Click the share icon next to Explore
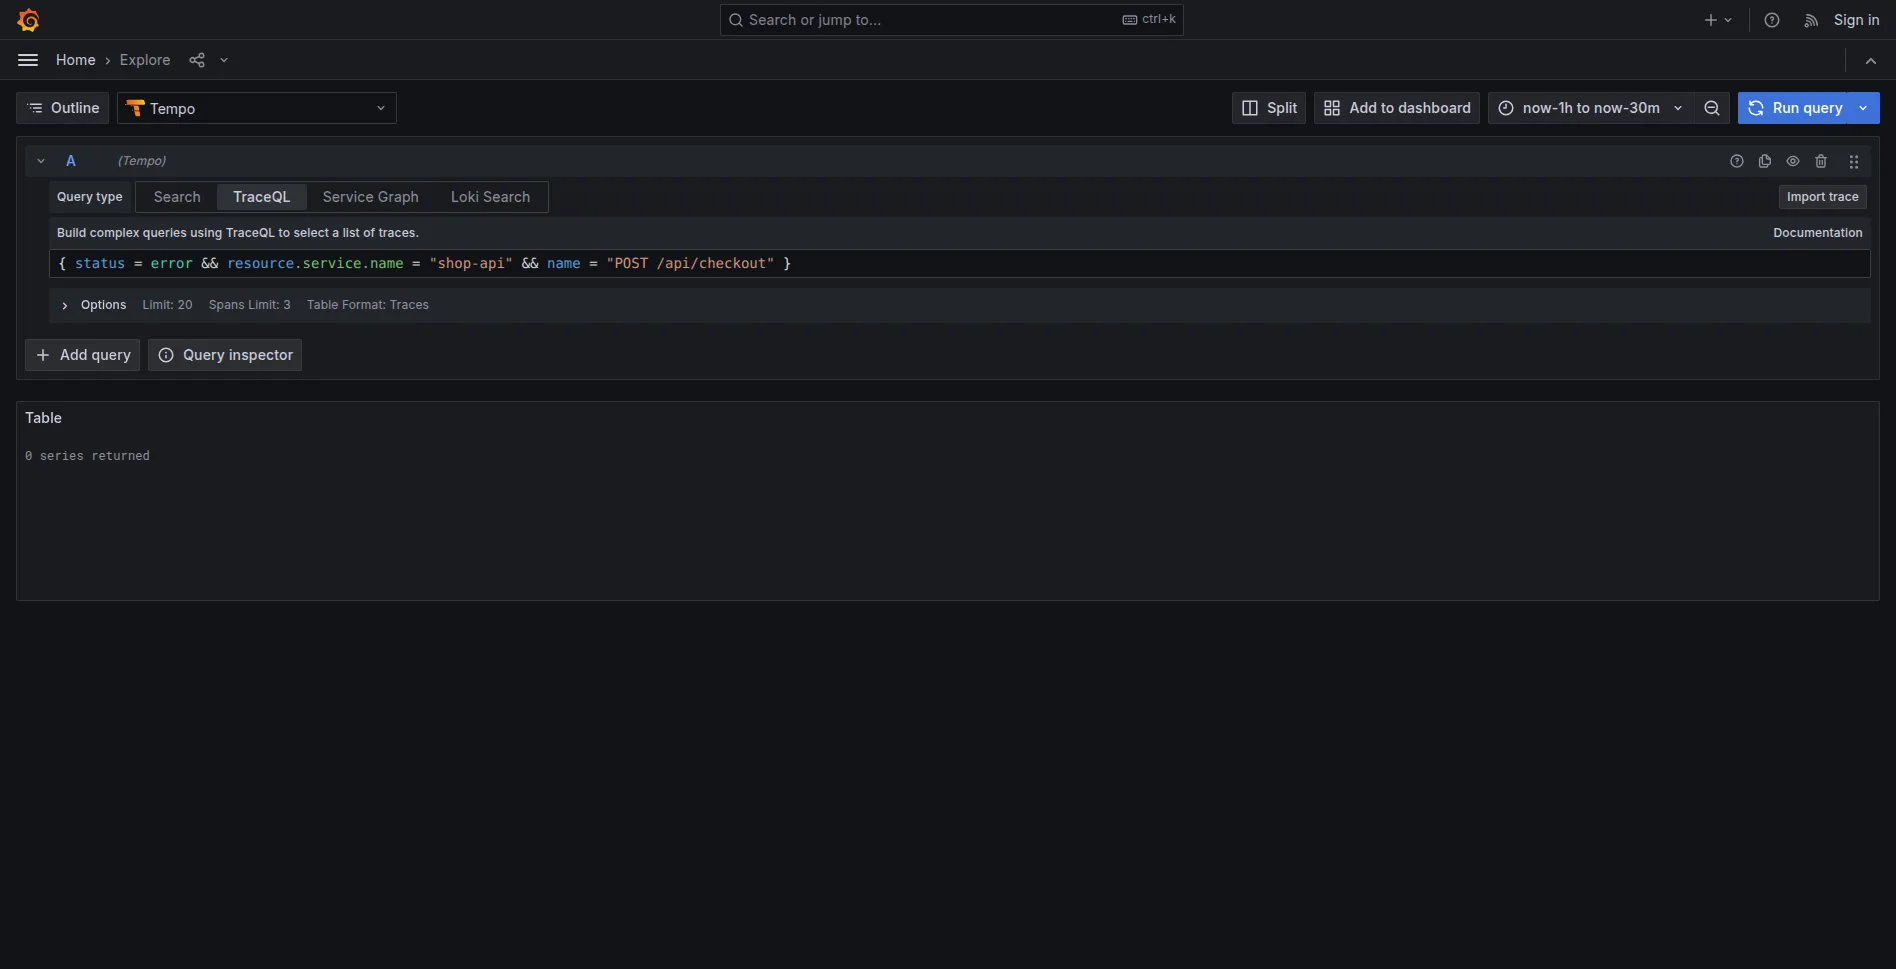This screenshot has height=969, width=1896. click(x=197, y=60)
